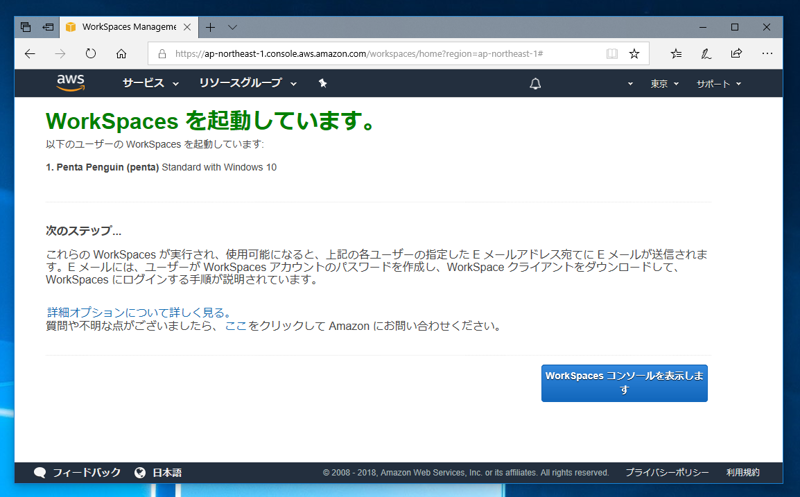
Task: Close the WorkSpaces Management tab
Action: point(187,27)
